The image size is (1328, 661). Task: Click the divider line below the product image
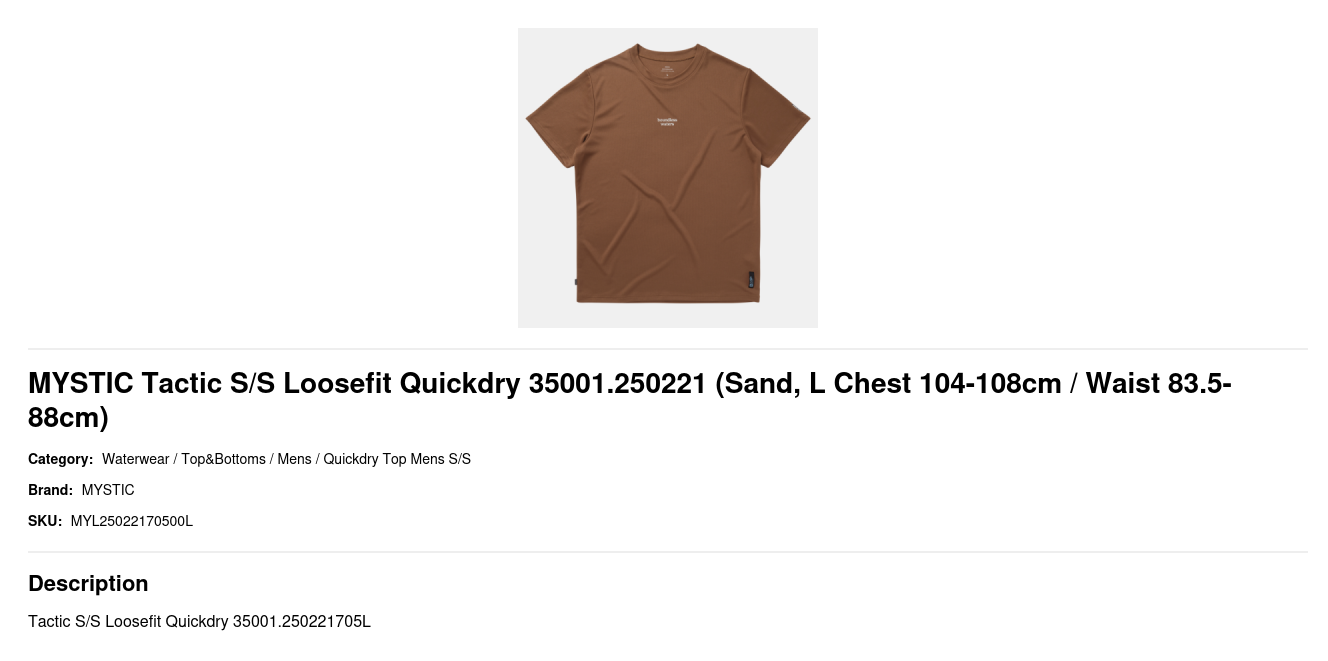pyautogui.click(x=668, y=349)
